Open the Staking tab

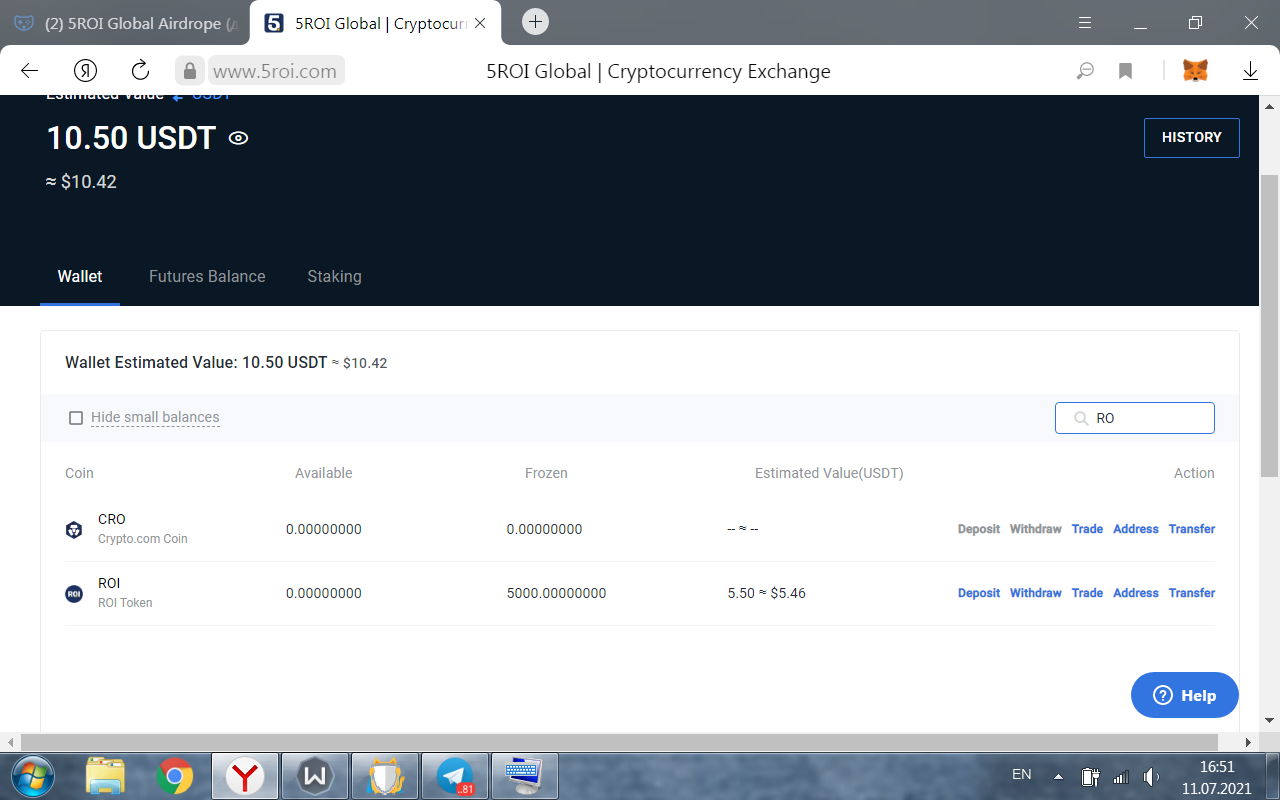pos(334,277)
